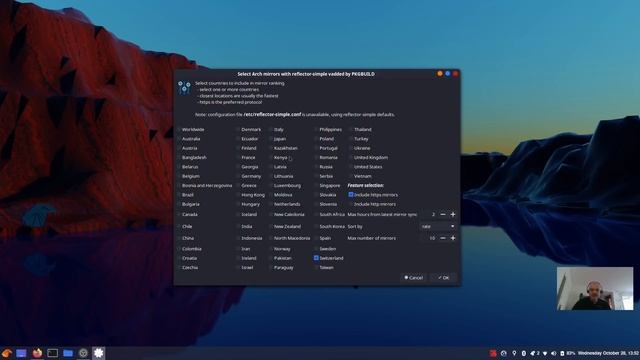The height and width of the screenshot is (360, 640).
Task: Tick the Taiwan checkbox
Action: point(316,267)
